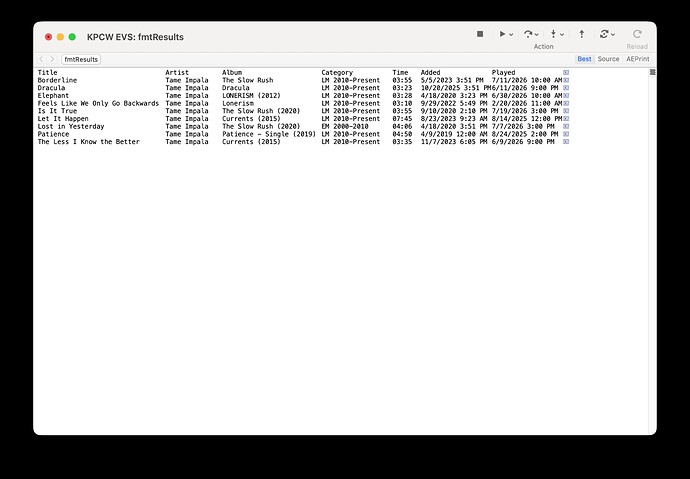Click the Reload icon
The height and width of the screenshot is (479, 690).
pos(637,34)
